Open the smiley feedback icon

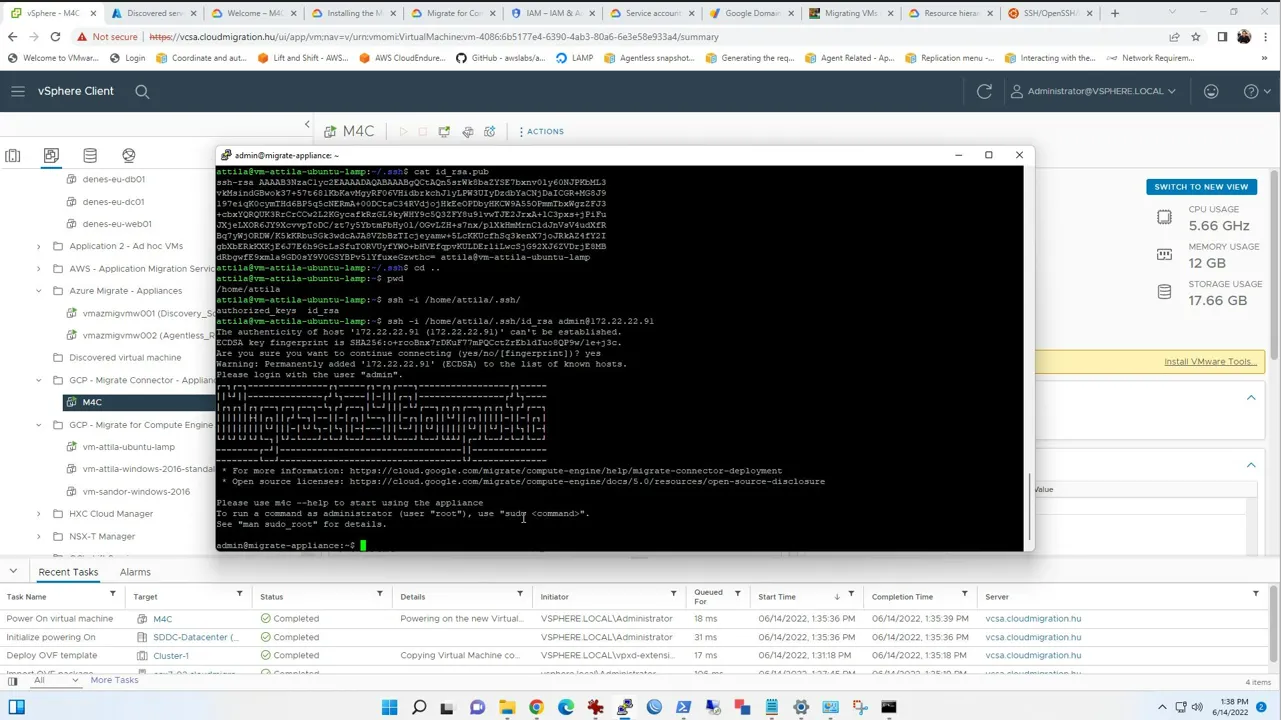[x=1211, y=91]
